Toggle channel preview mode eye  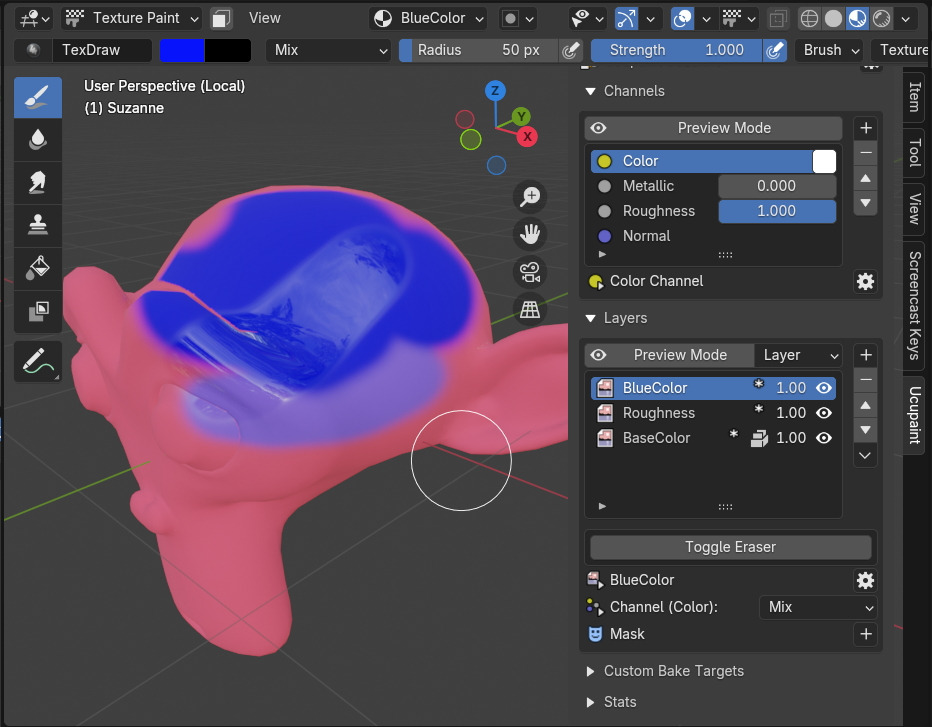click(599, 128)
